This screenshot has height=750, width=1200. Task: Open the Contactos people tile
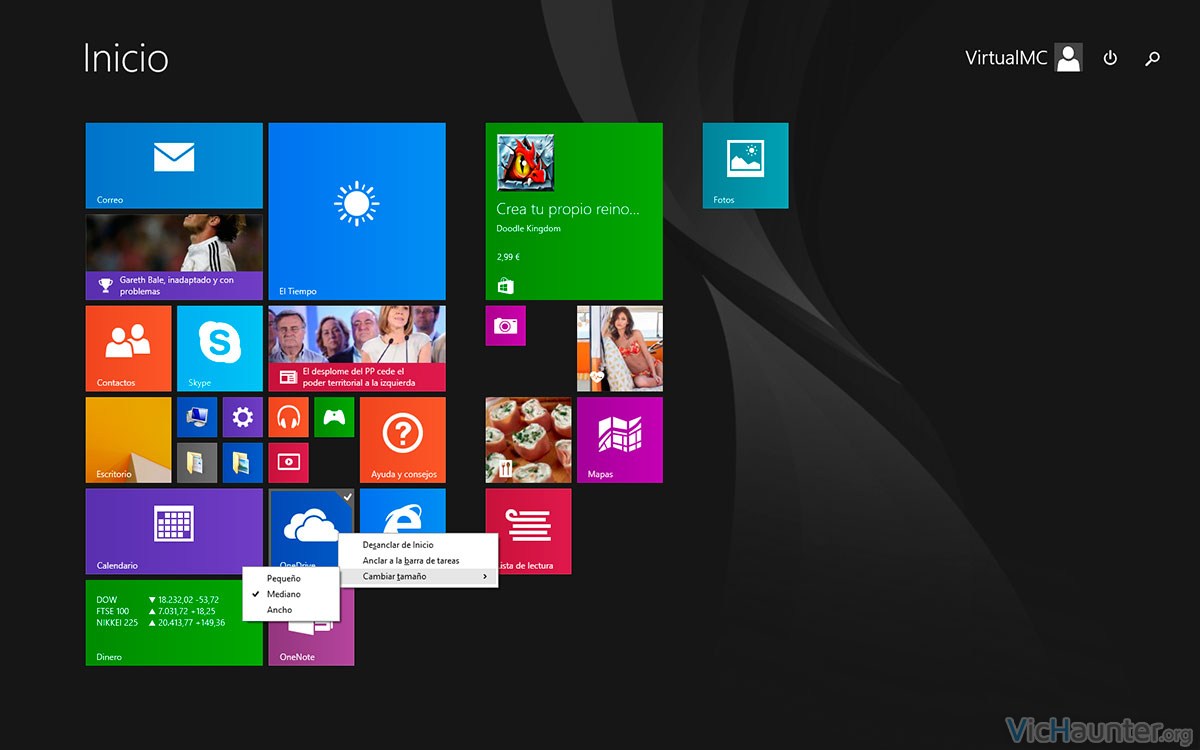click(129, 348)
